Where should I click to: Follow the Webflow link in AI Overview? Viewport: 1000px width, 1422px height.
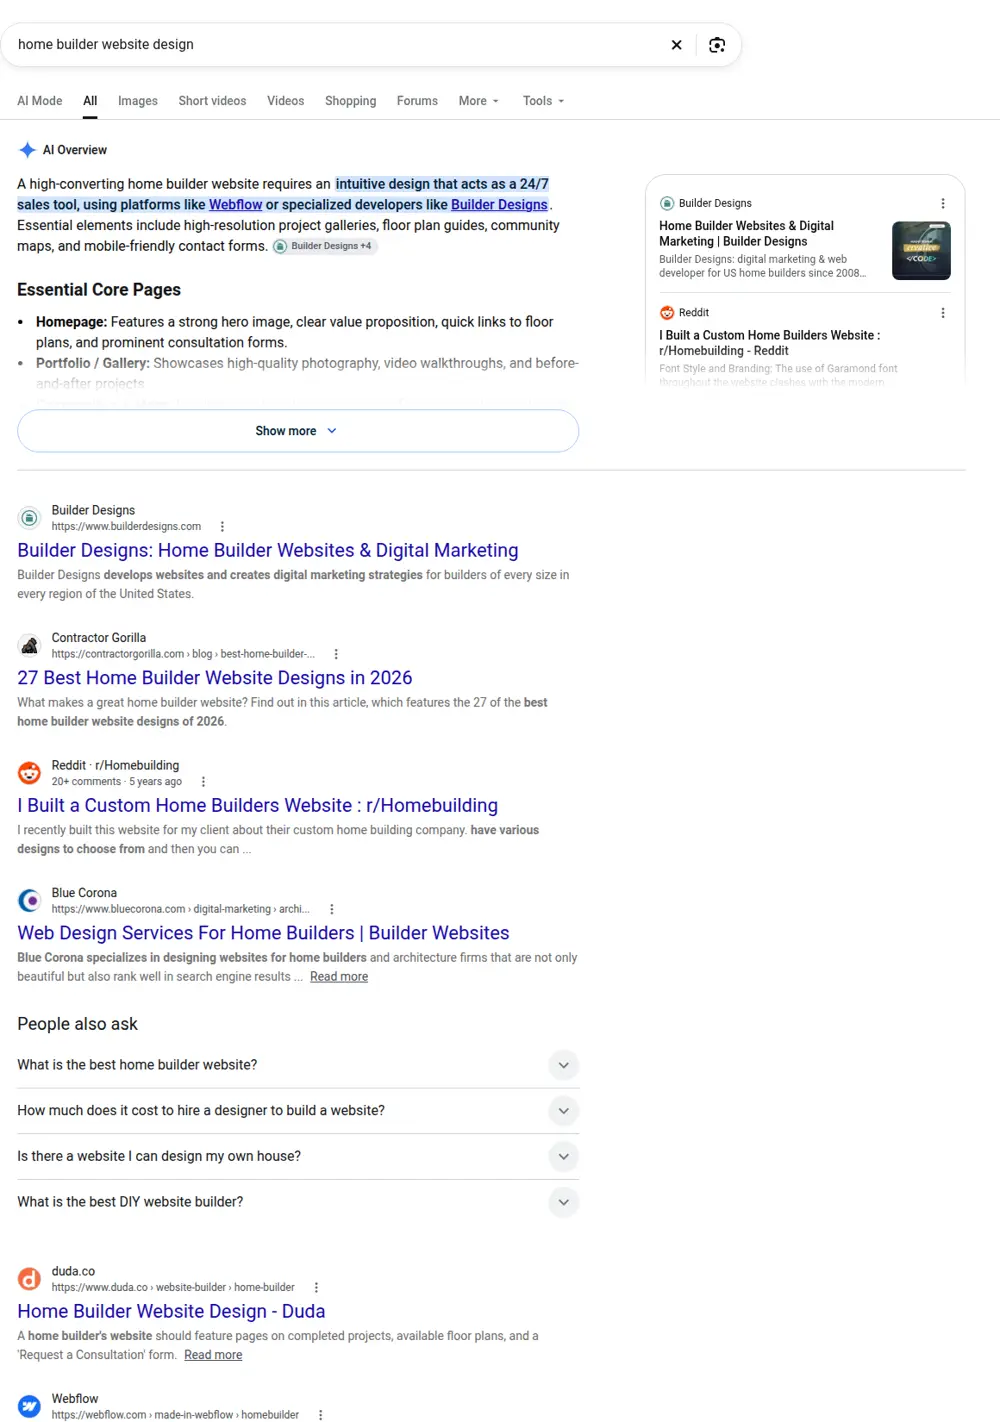click(236, 205)
